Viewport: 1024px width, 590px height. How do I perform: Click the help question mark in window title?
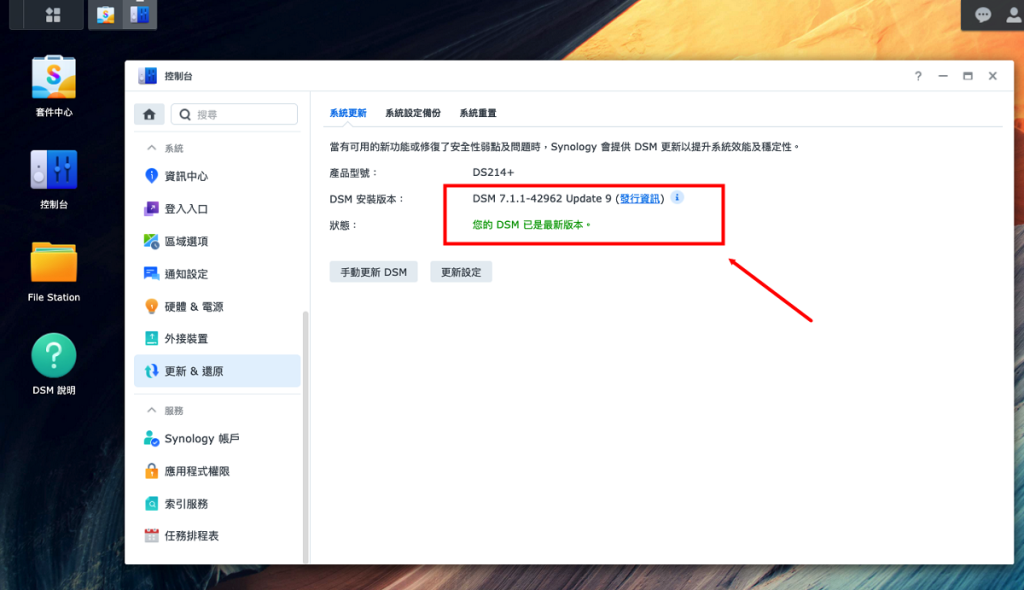click(x=918, y=76)
